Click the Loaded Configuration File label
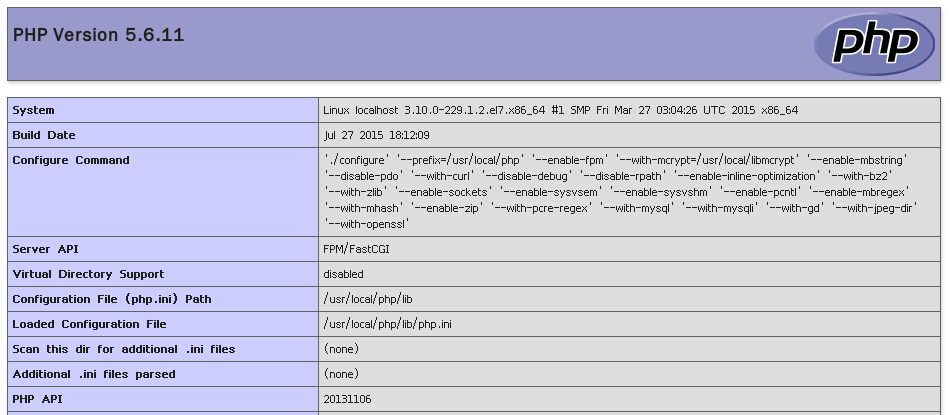950x415 pixels. [90, 324]
